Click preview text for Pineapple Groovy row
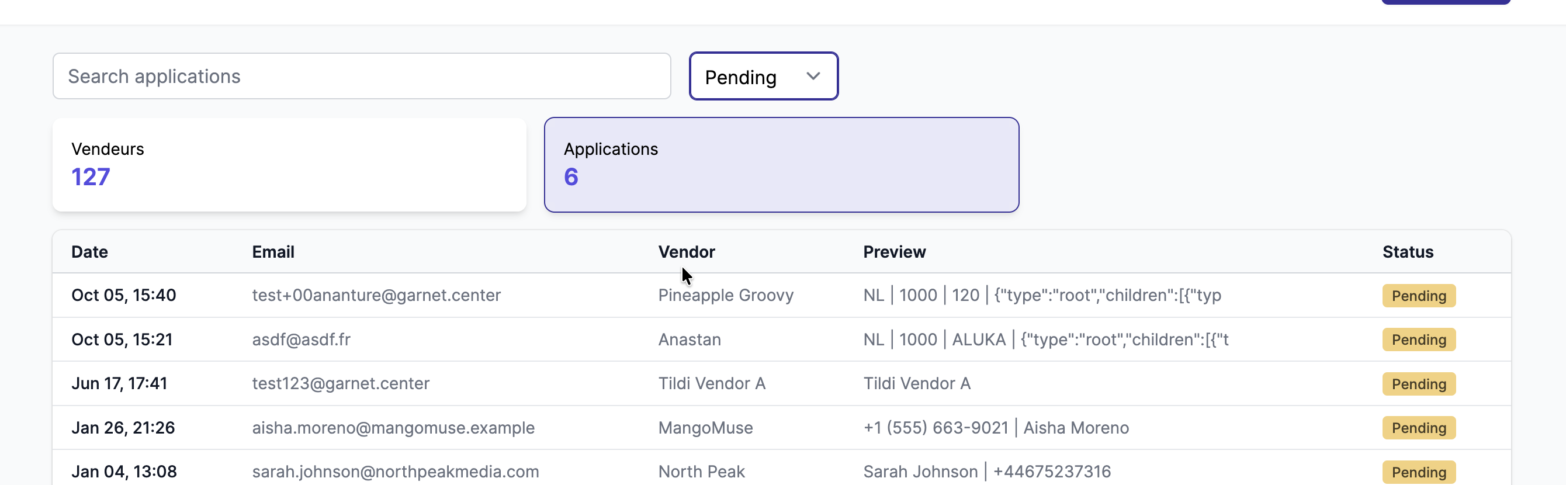The width and height of the screenshot is (1566, 485). tap(1042, 295)
